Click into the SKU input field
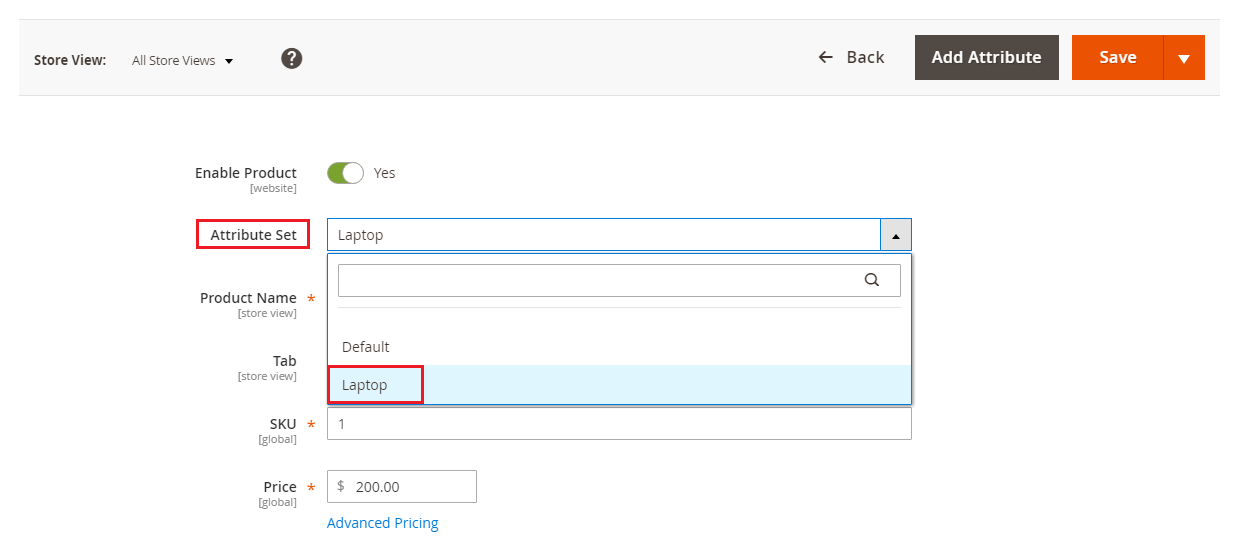Image resolution: width=1235 pixels, height=550 pixels. 619,423
